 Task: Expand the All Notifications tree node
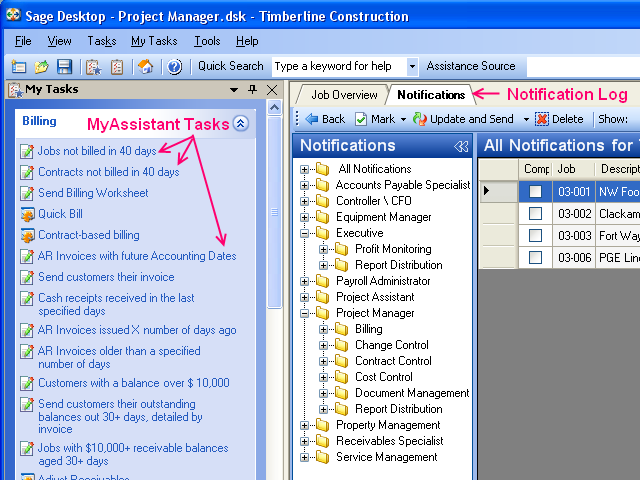pos(304,169)
